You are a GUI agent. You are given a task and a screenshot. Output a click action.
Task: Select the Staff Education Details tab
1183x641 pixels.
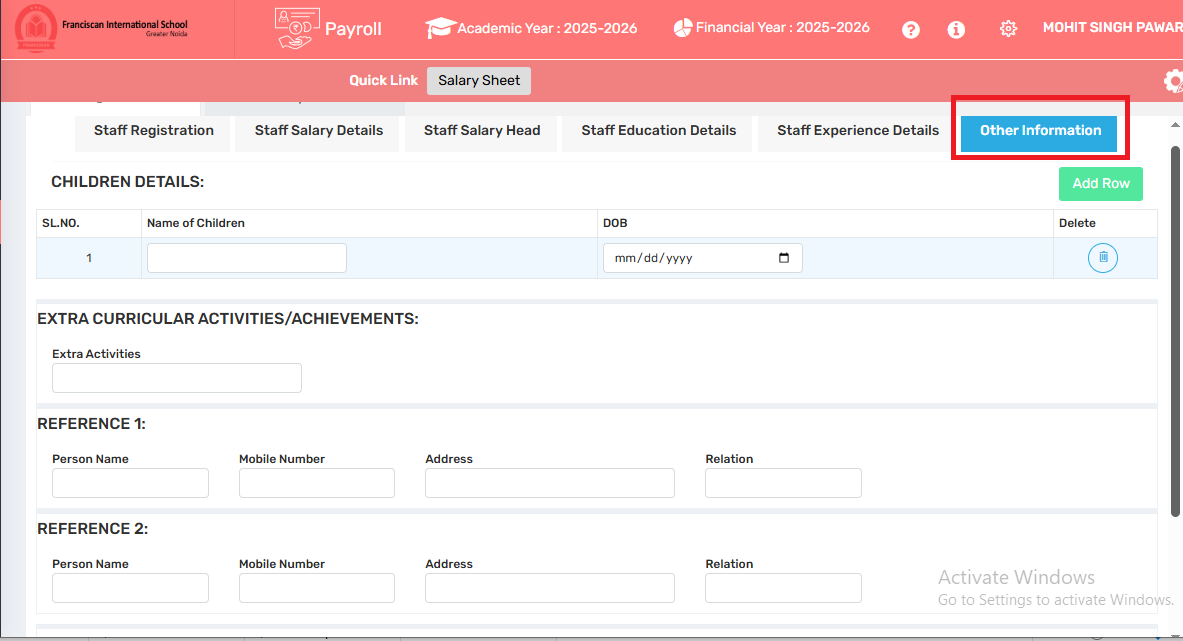659,130
